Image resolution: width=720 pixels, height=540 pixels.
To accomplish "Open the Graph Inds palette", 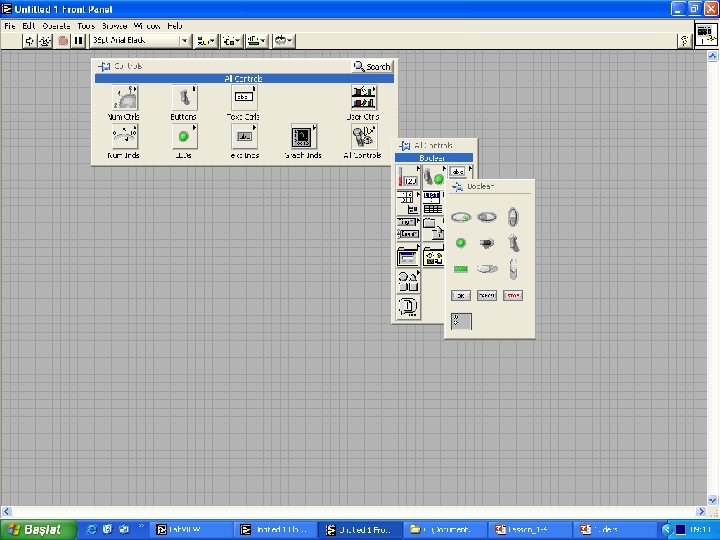I will point(304,136).
